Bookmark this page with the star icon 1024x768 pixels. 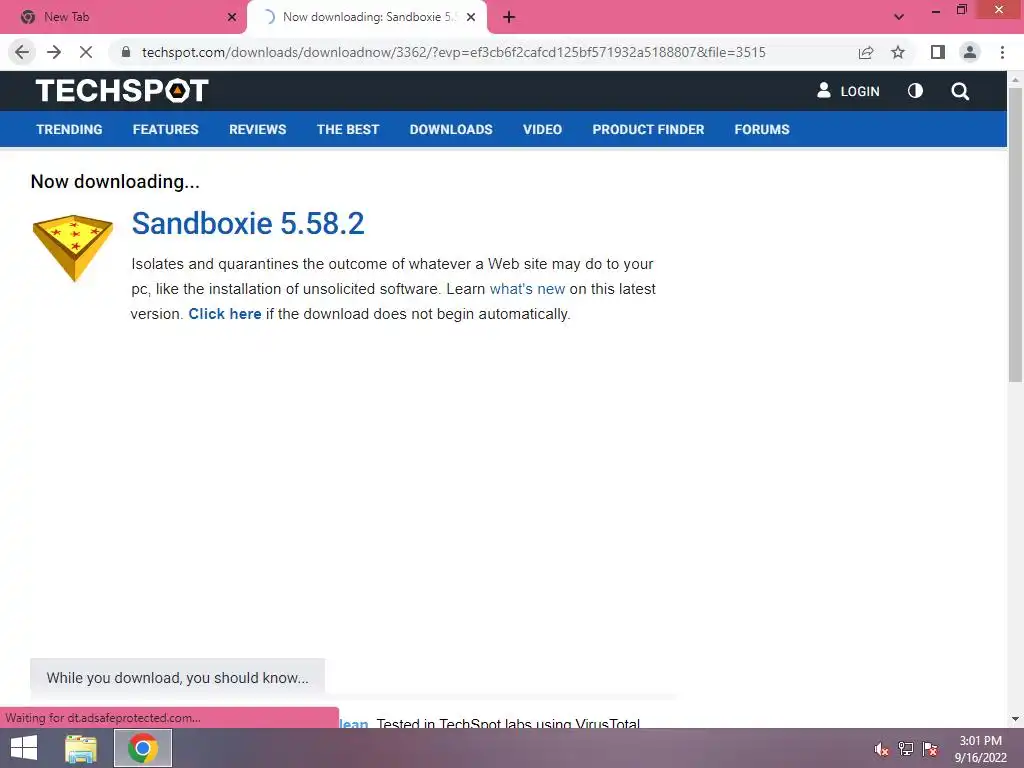pos(898,52)
